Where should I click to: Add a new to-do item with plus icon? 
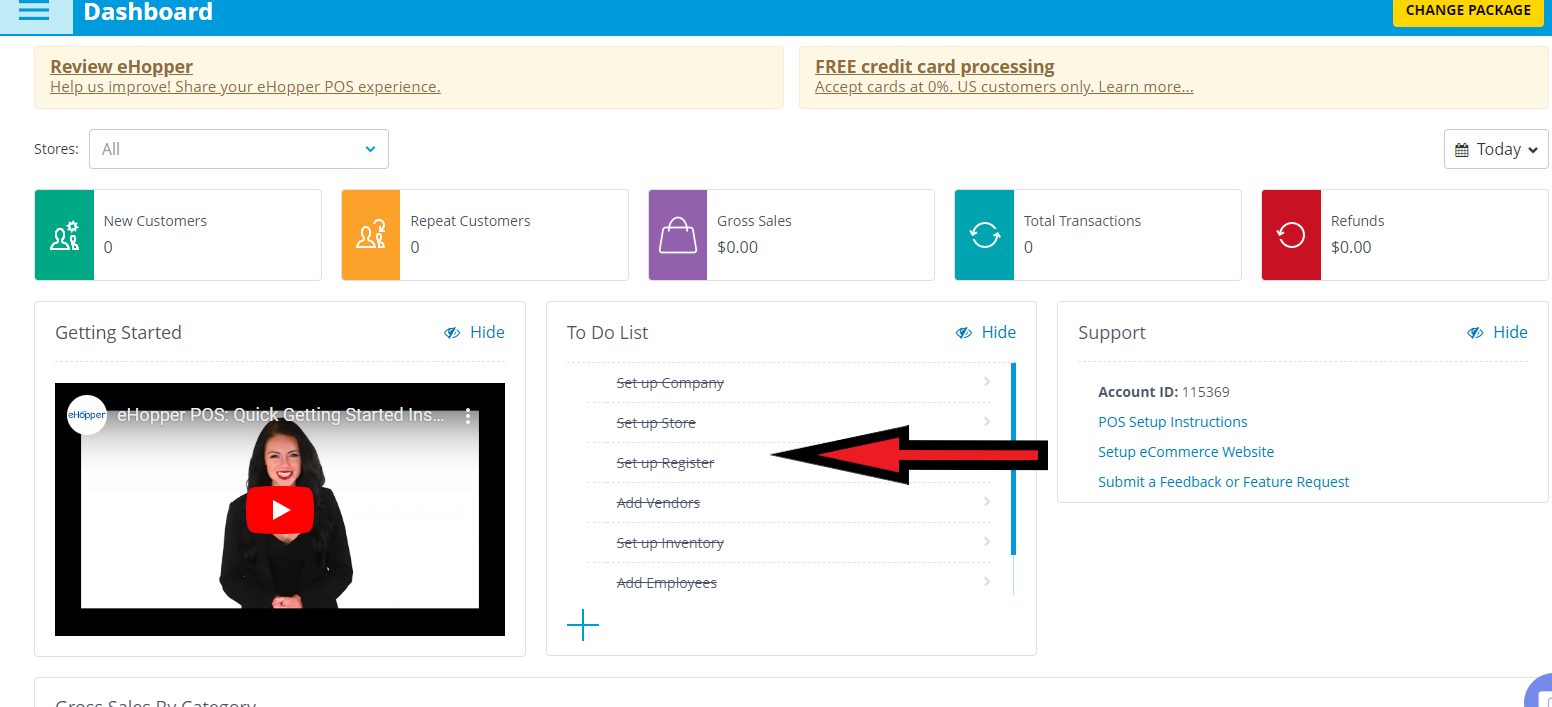(x=583, y=626)
